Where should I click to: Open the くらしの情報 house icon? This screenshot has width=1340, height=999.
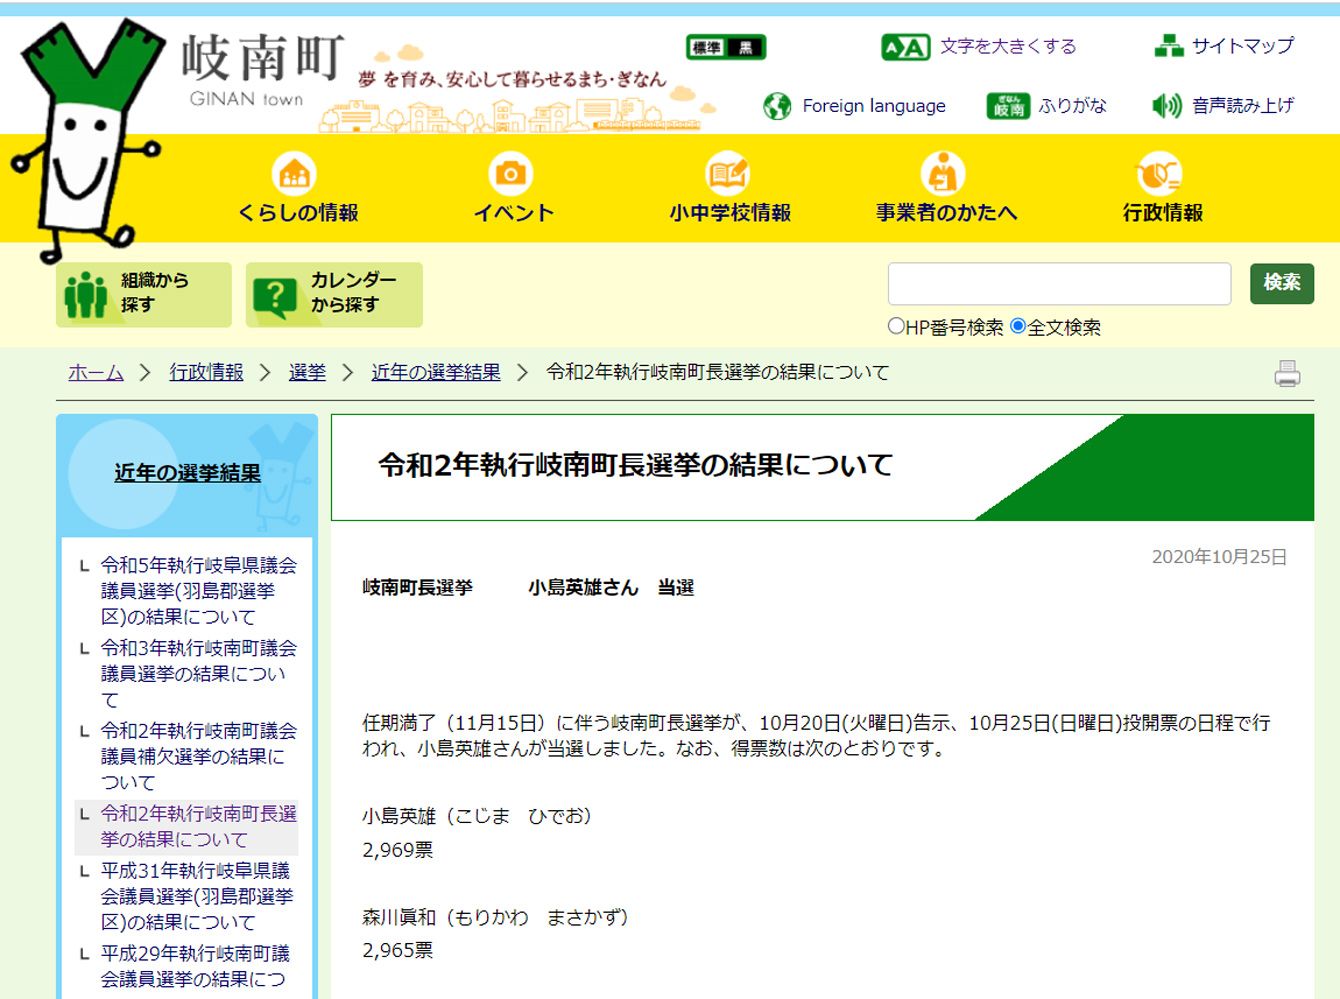coord(294,174)
